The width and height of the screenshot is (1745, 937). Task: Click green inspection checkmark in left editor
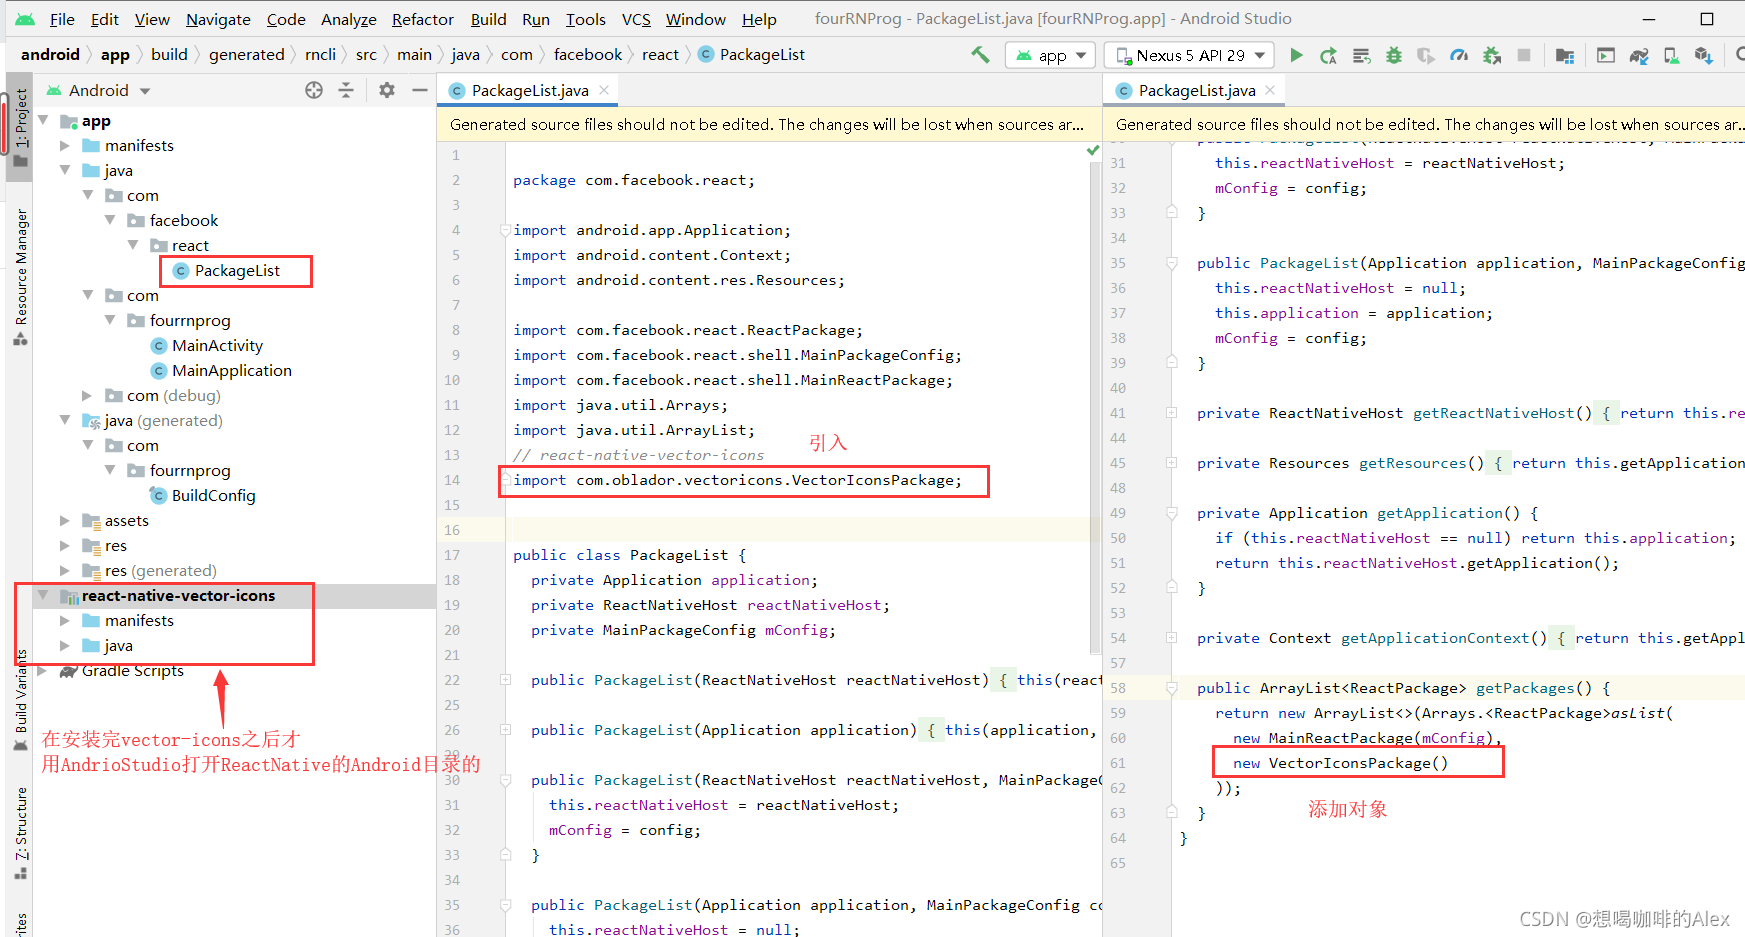click(x=1093, y=150)
